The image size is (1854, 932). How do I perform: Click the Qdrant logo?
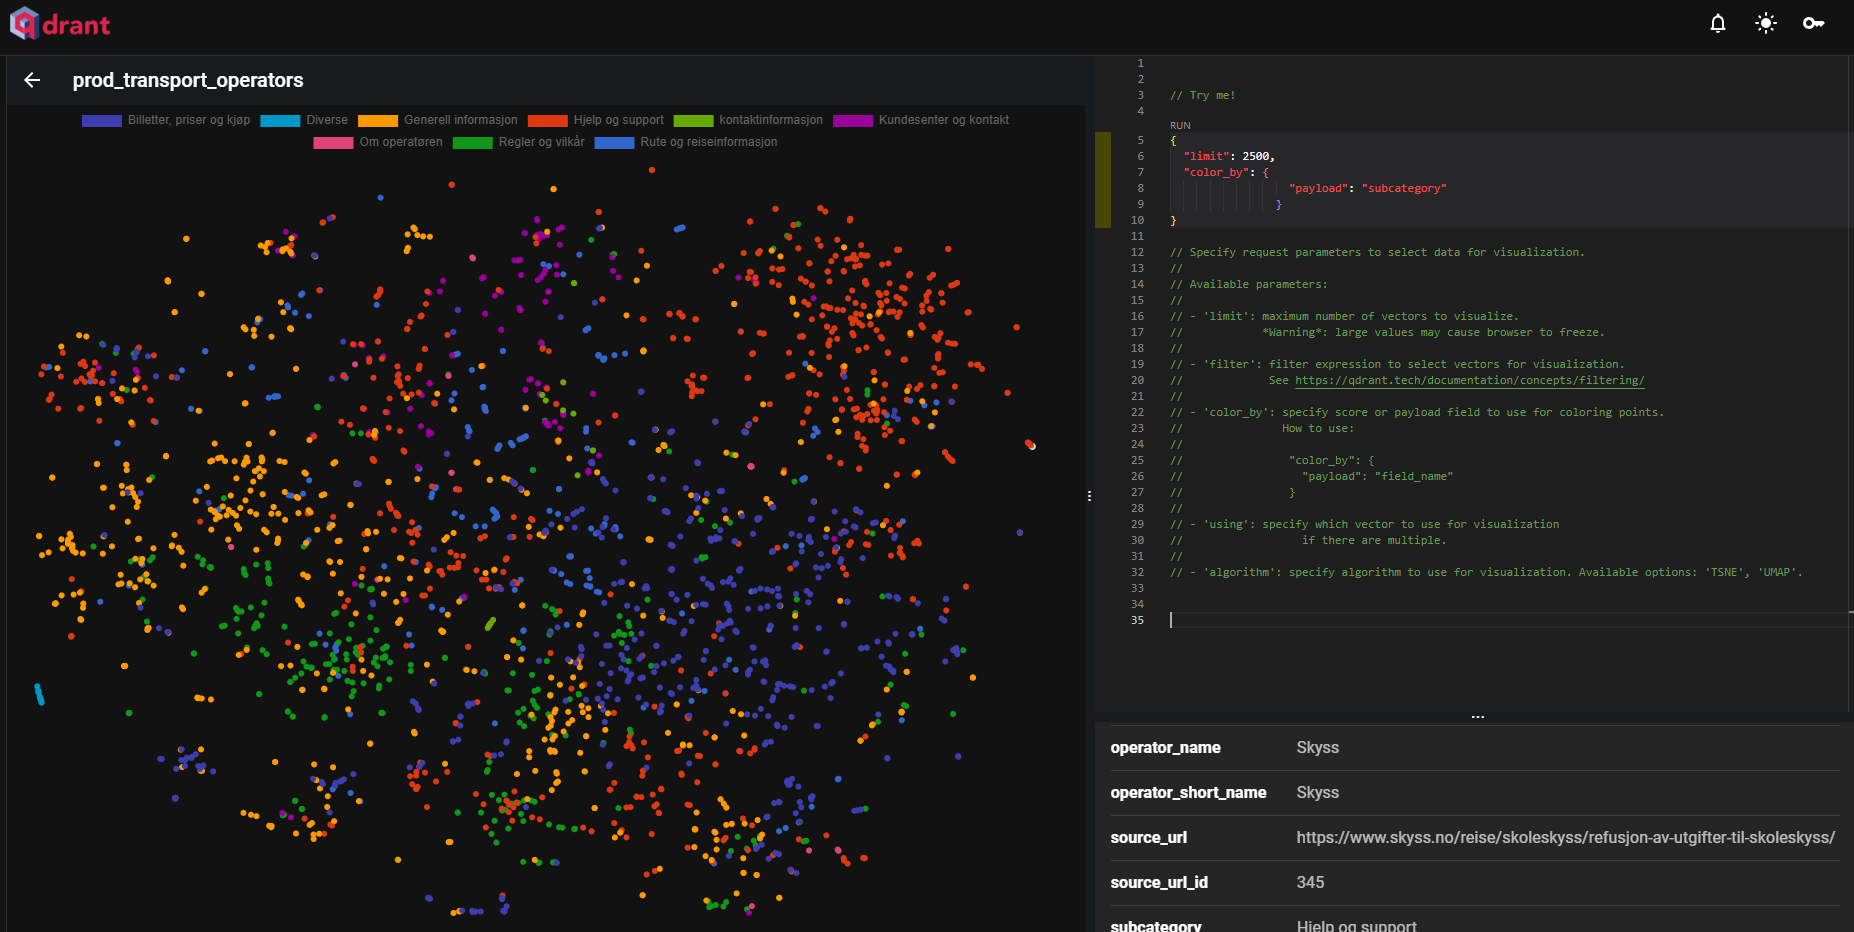60,23
